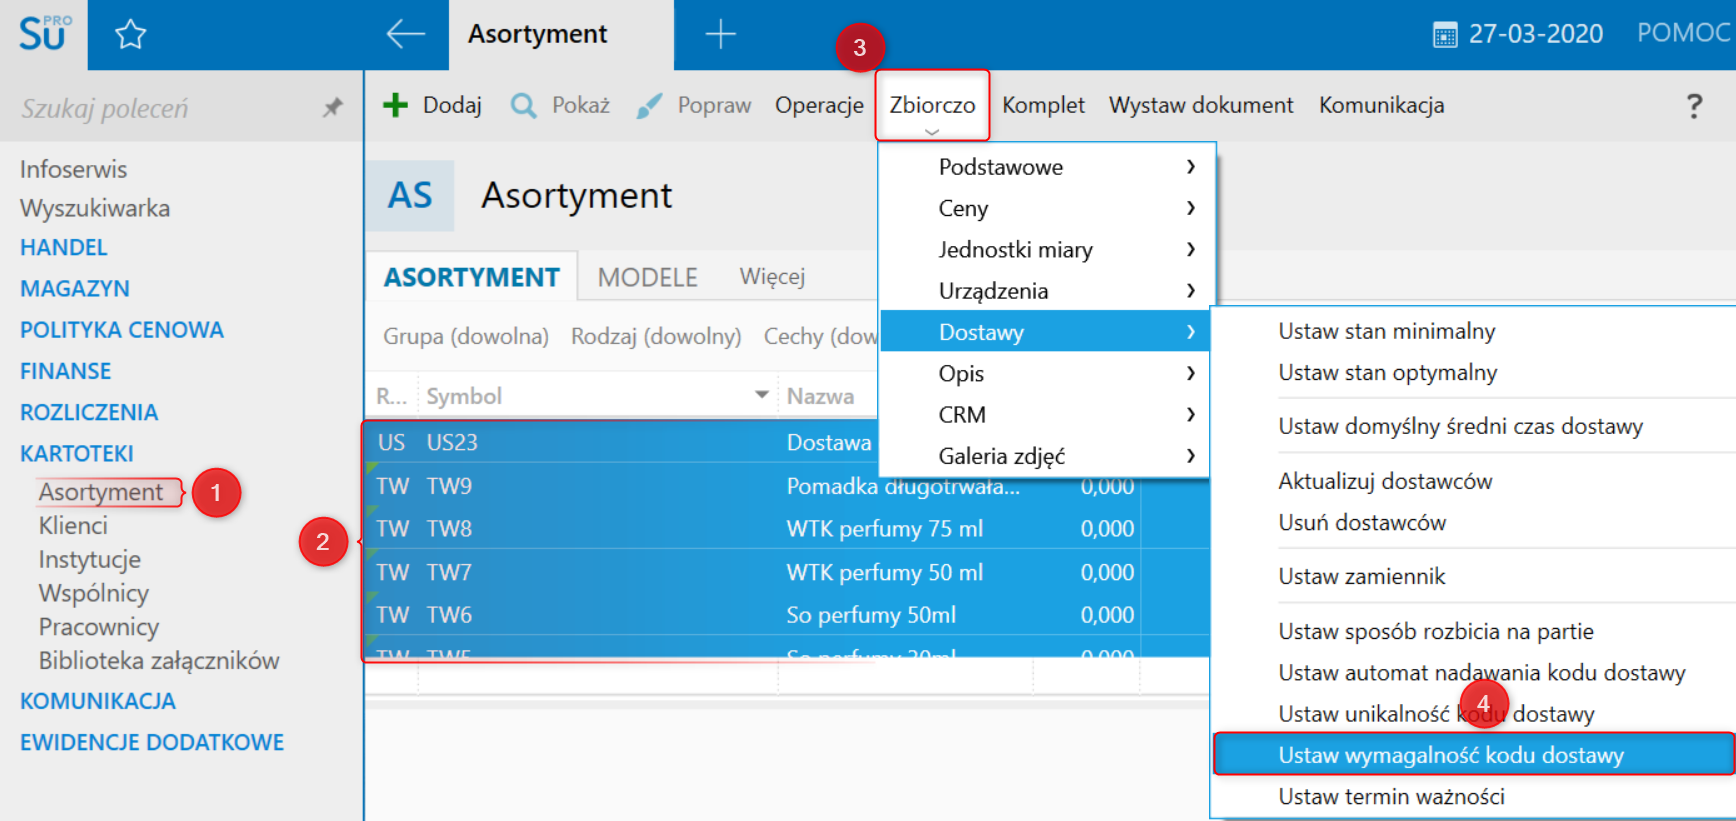This screenshot has height=821, width=1736.
Task: Open the Rodzaj (dowolny) filter
Action: (x=655, y=336)
